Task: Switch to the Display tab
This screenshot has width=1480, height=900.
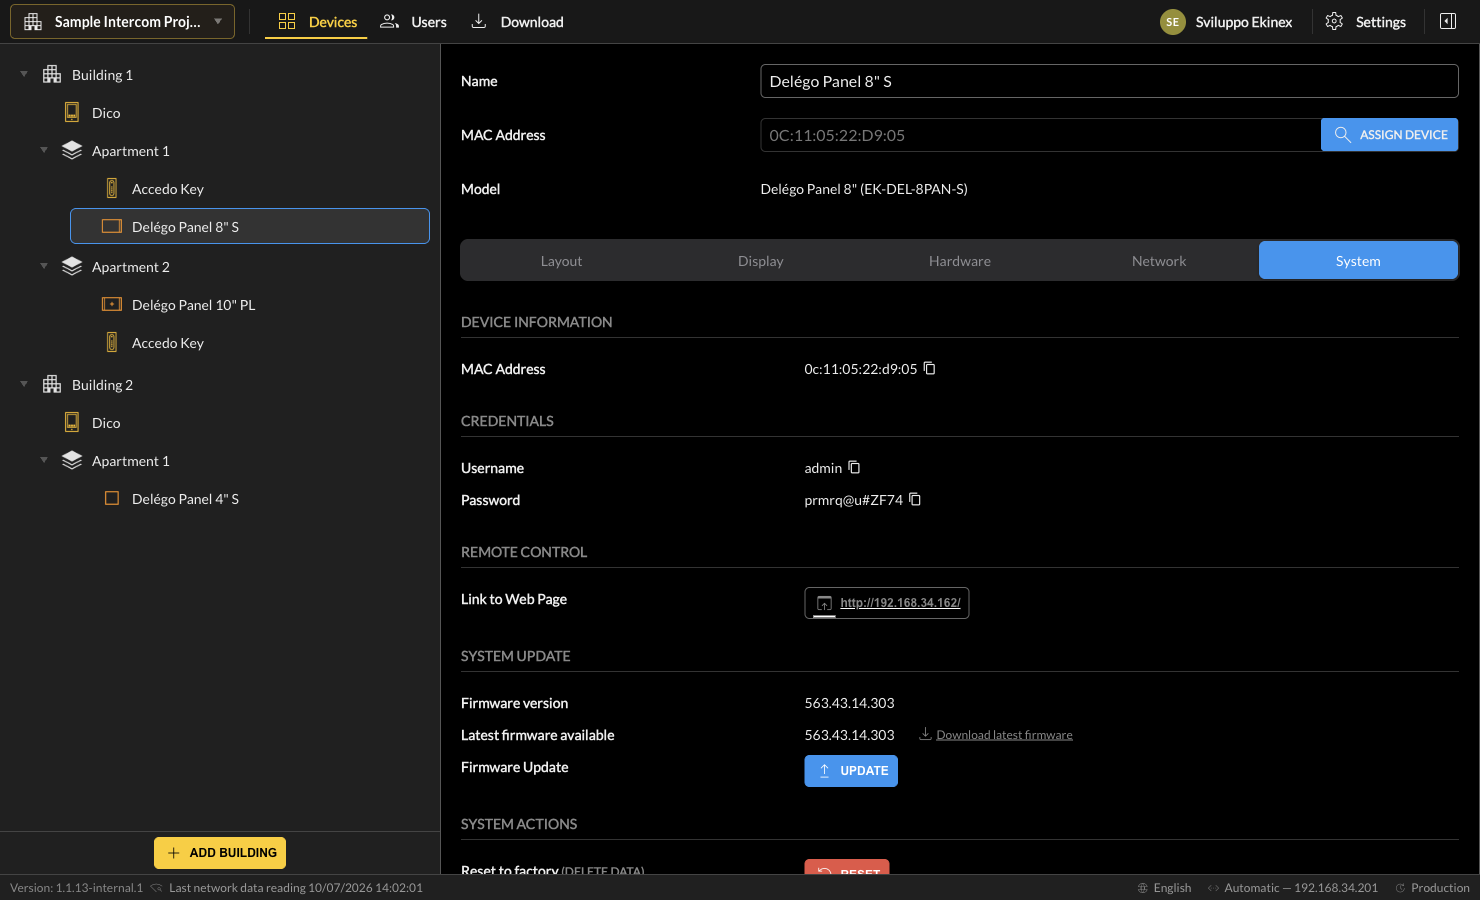Action: point(760,261)
